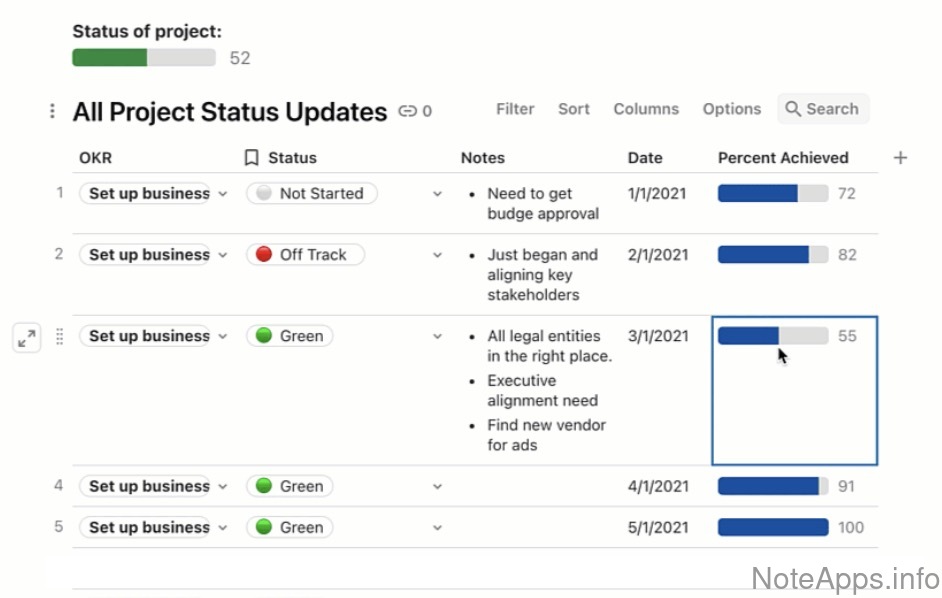This screenshot has height=598, width=942.
Task: Click the add column plus icon
Action: (x=900, y=158)
